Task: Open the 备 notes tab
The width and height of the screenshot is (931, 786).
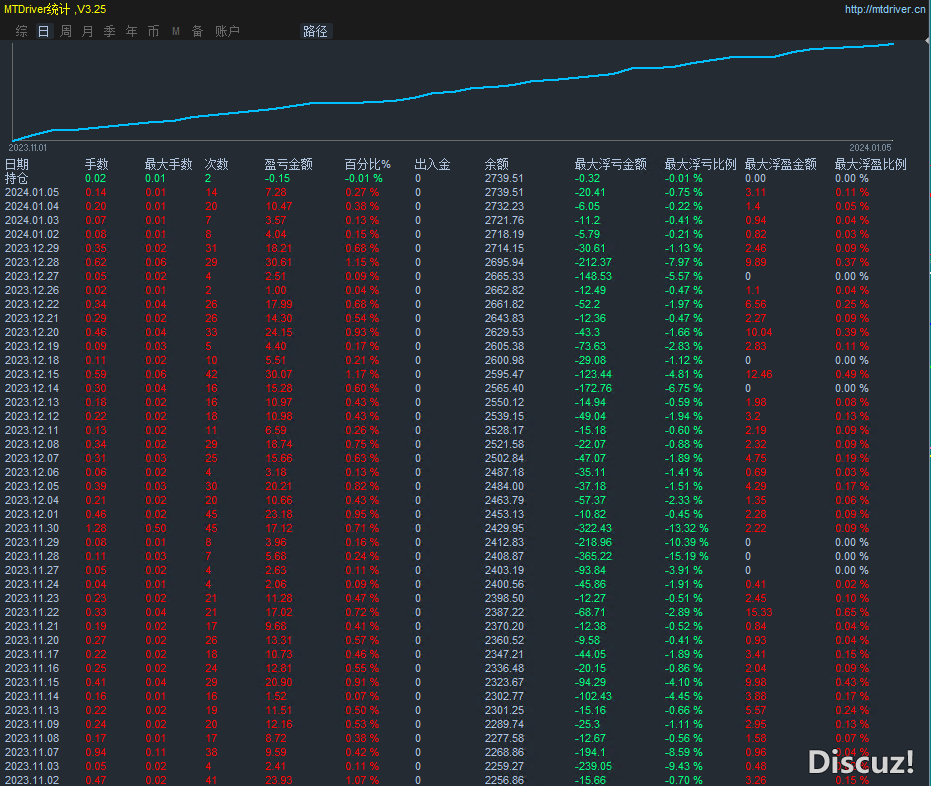Action: [x=197, y=31]
